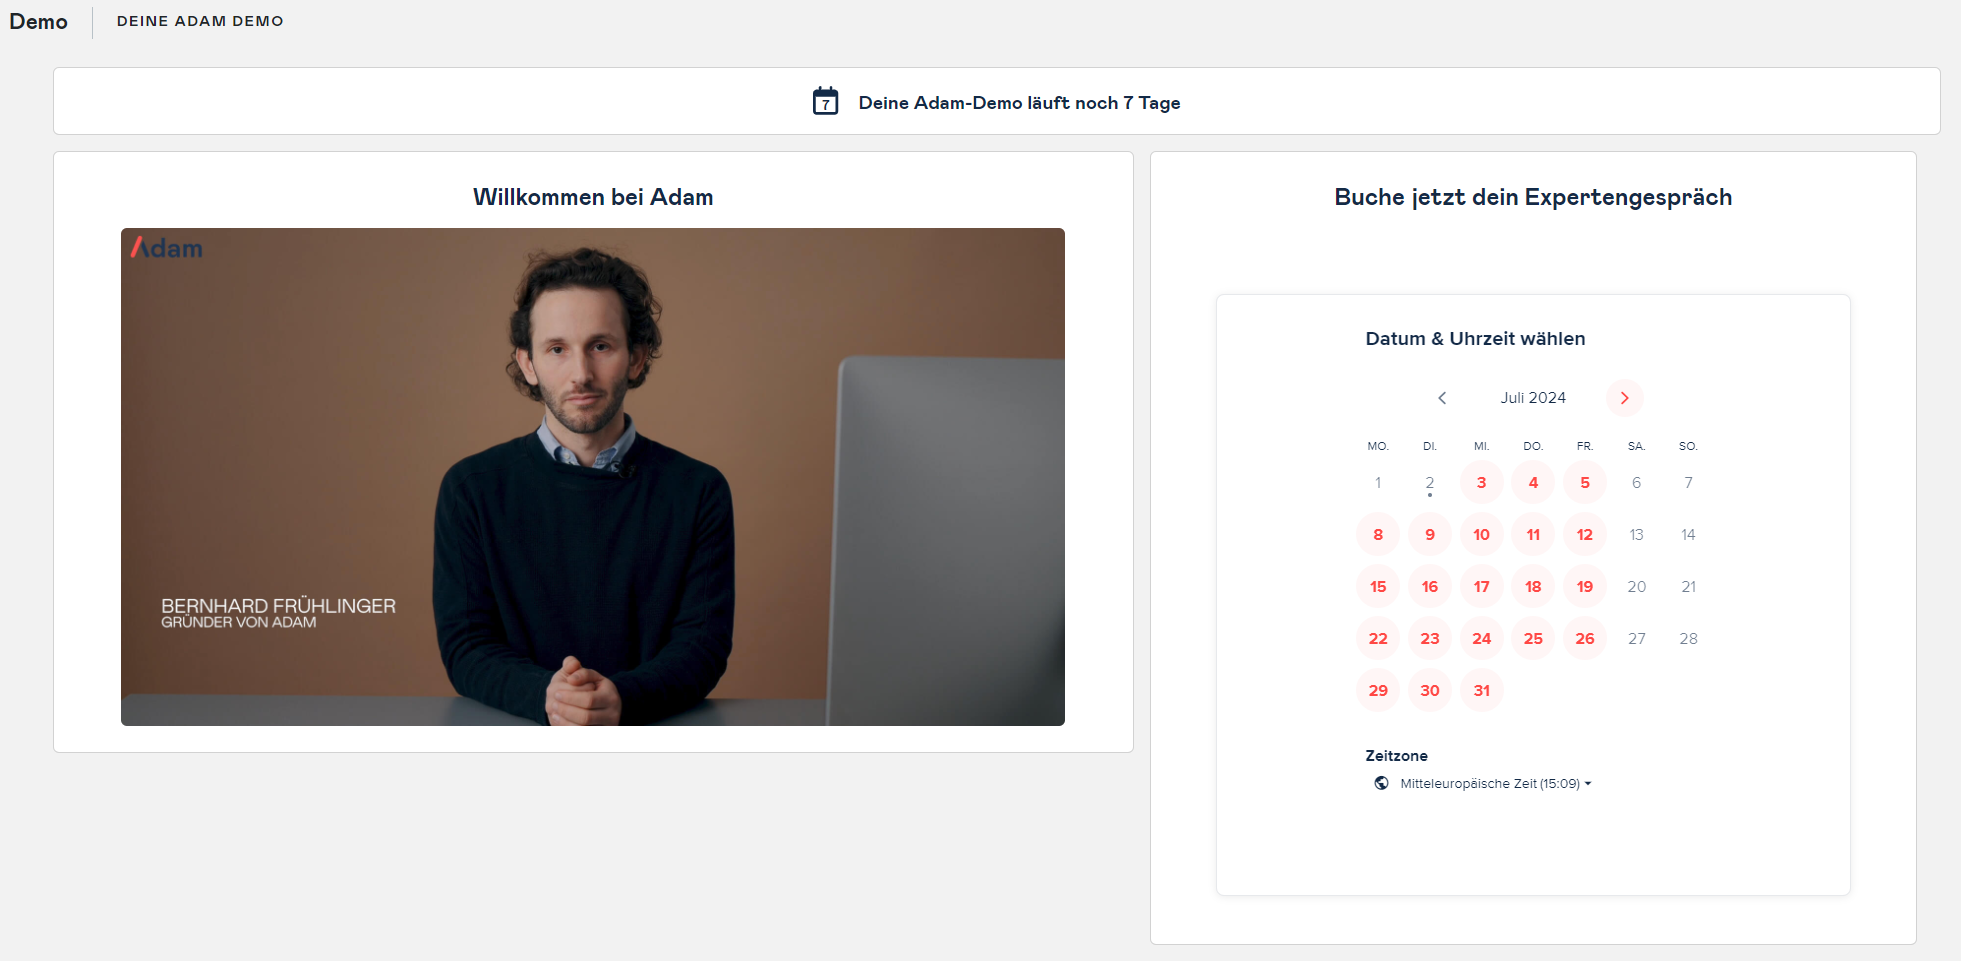Click the Juli 2024 month label
This screenshot has height=961, width=1961.
pos(1533,398)
